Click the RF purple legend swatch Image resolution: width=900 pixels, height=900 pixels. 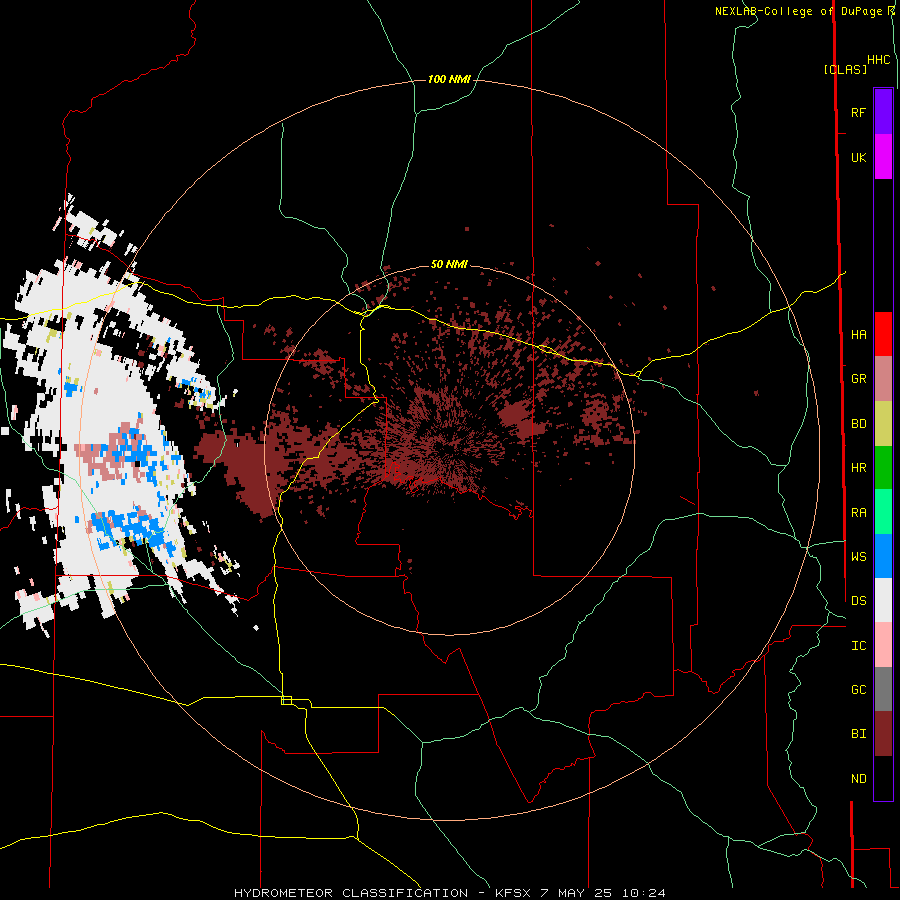click(883, 112)
